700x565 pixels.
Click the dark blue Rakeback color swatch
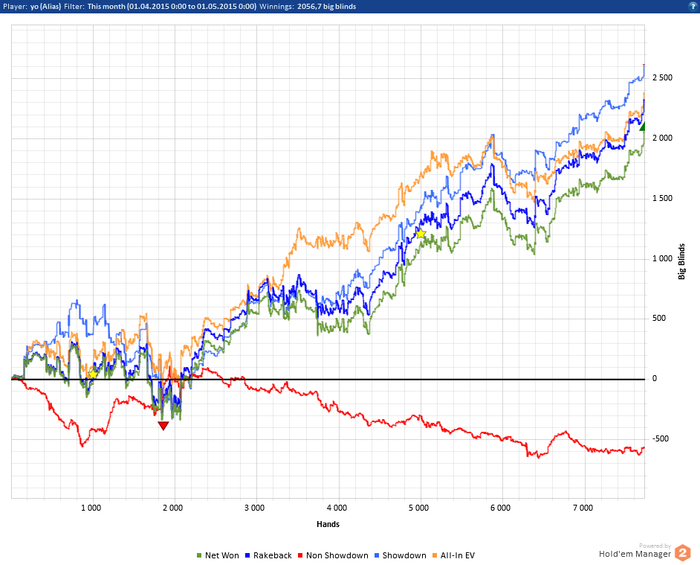click(x=247, y=556)
